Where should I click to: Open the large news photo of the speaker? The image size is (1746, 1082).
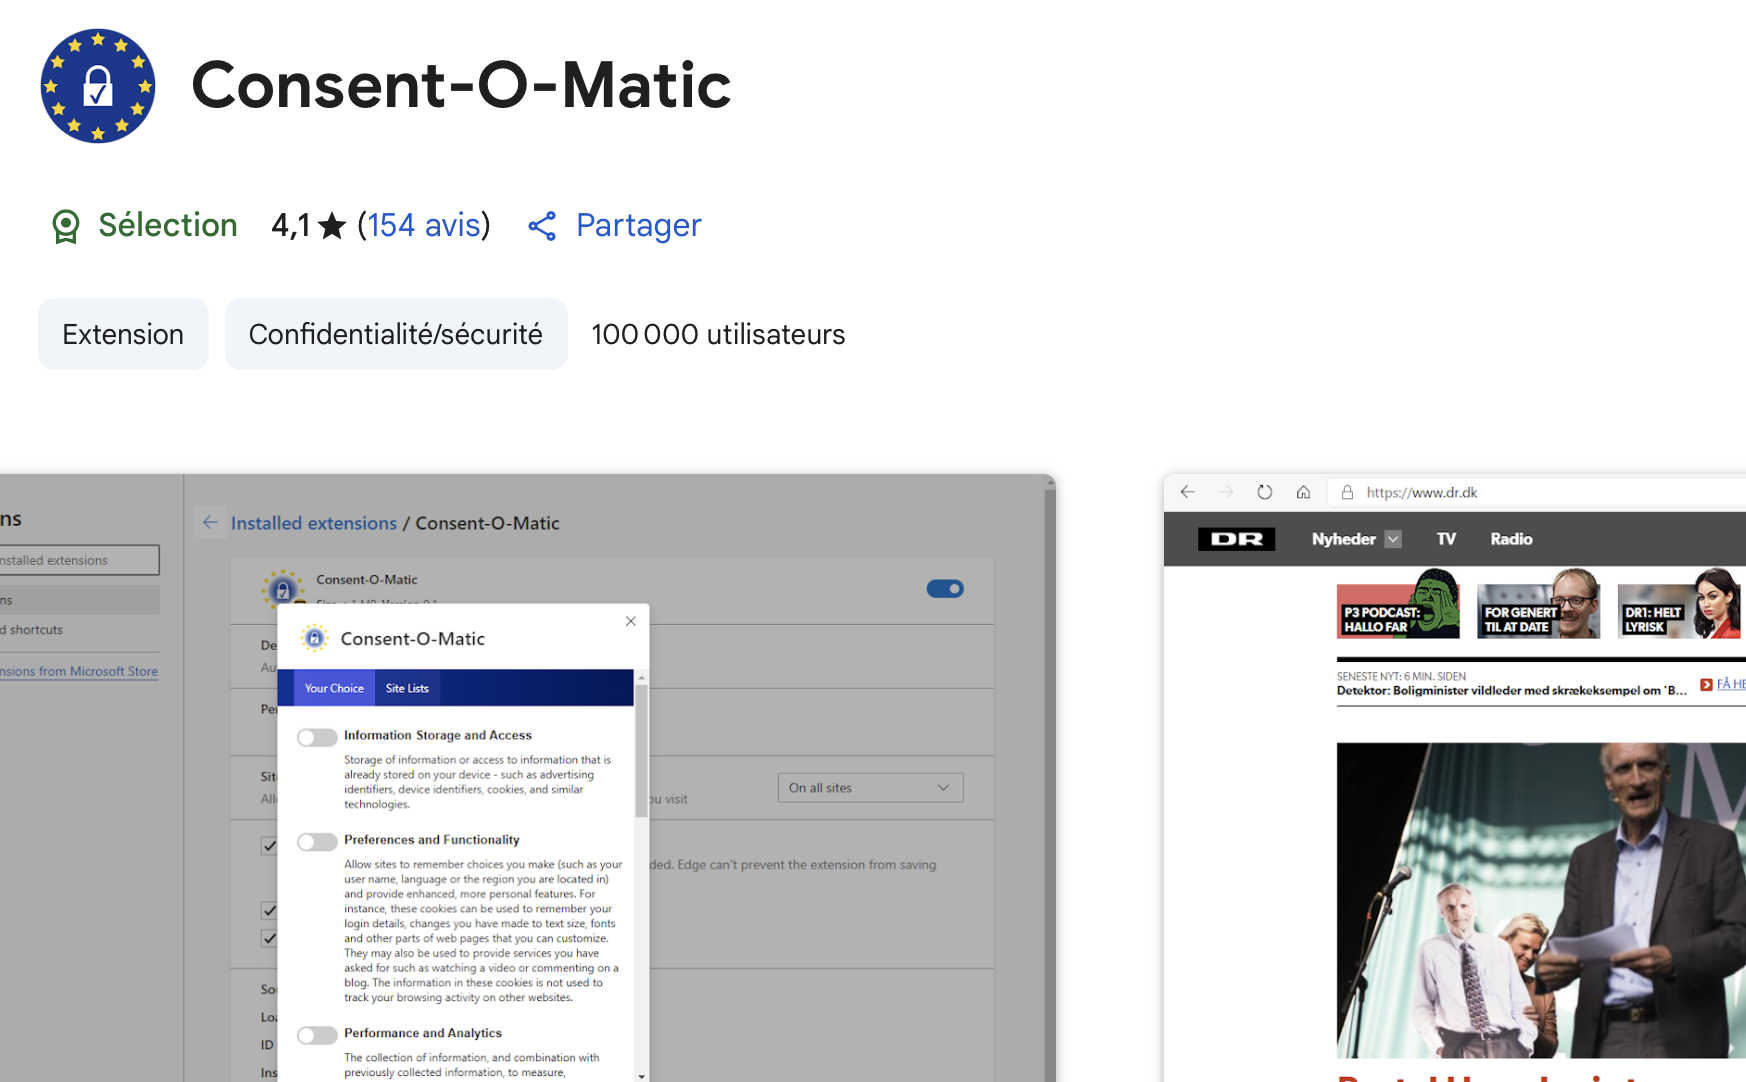(x=1541, y=900)
